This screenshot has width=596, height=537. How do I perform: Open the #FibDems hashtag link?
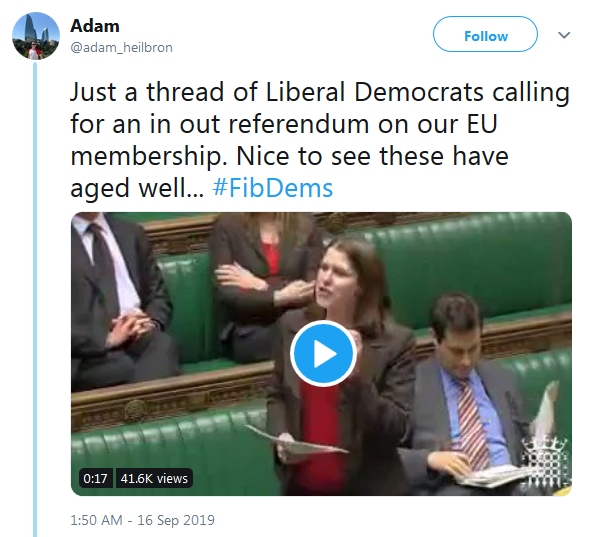click(x=273, y=188)
